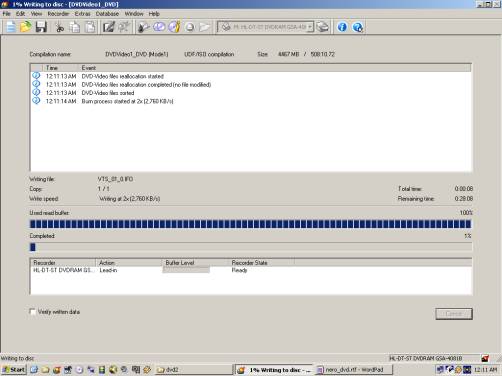Click the VTS_01_0.IFO writing file value
This screenshot has height=376, width=502.
[115, 179]
